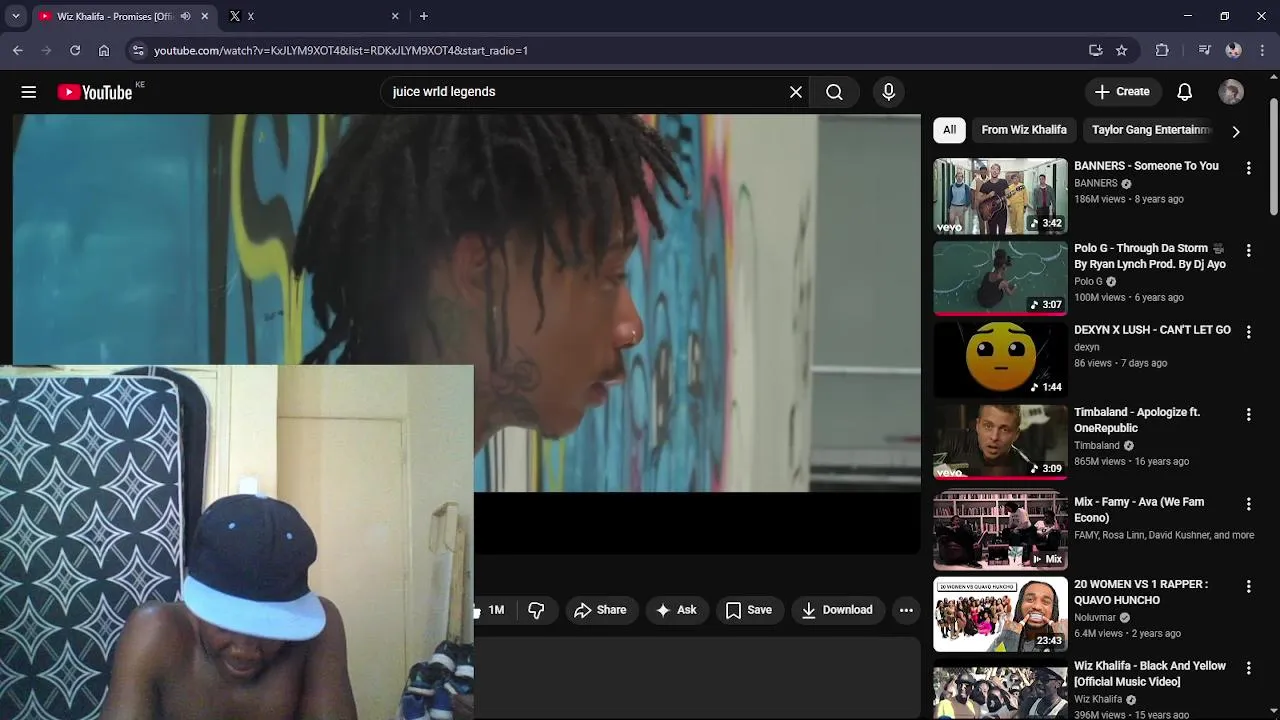Open the Chrome profile avatar
This screenshot has width=1280, height=720.
pos(1233,50)
